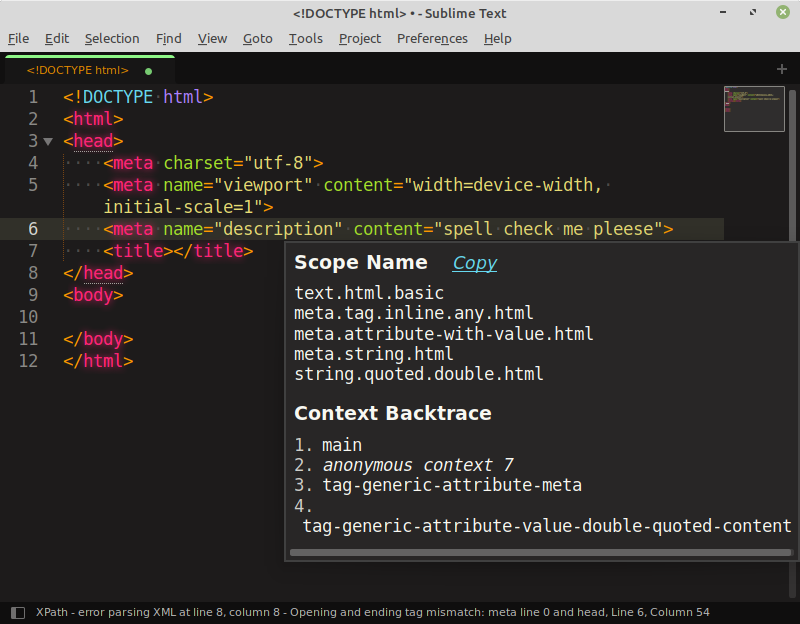Screen dimensions: 800x624
Task: Open the Find menu
Action: (x=168, y=39)
